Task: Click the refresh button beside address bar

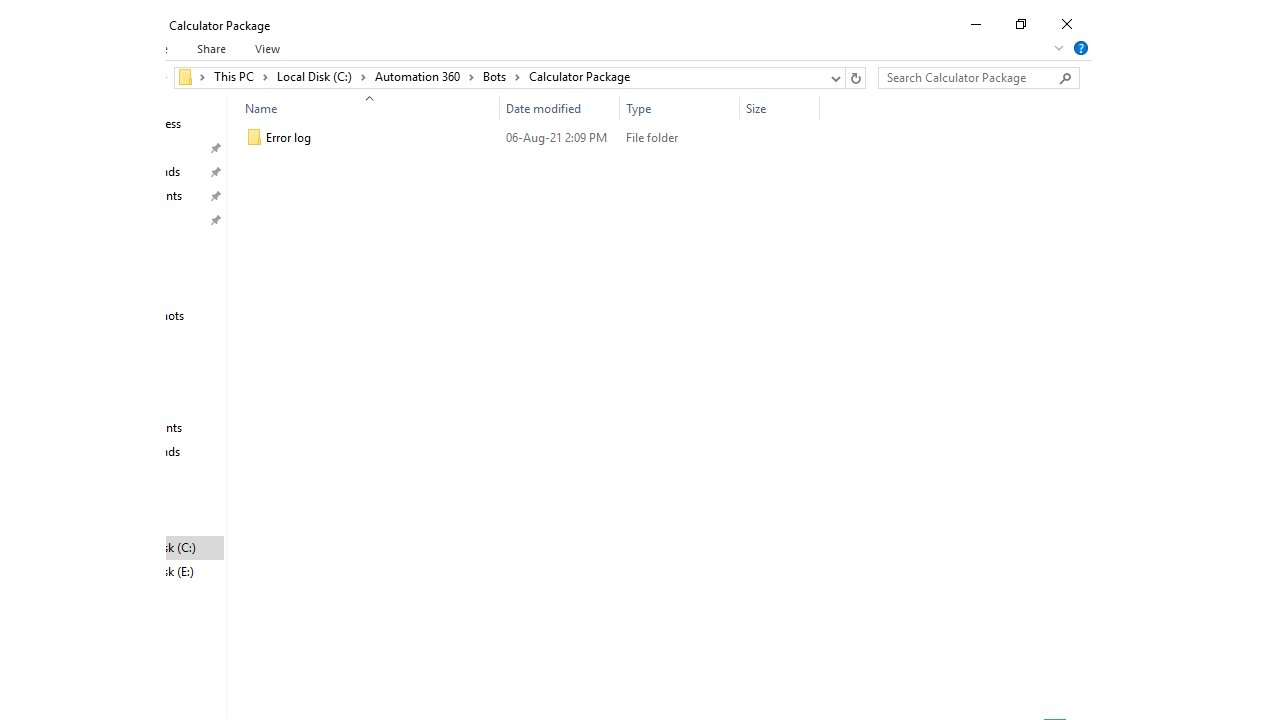Action: click(x=855, y=78)
